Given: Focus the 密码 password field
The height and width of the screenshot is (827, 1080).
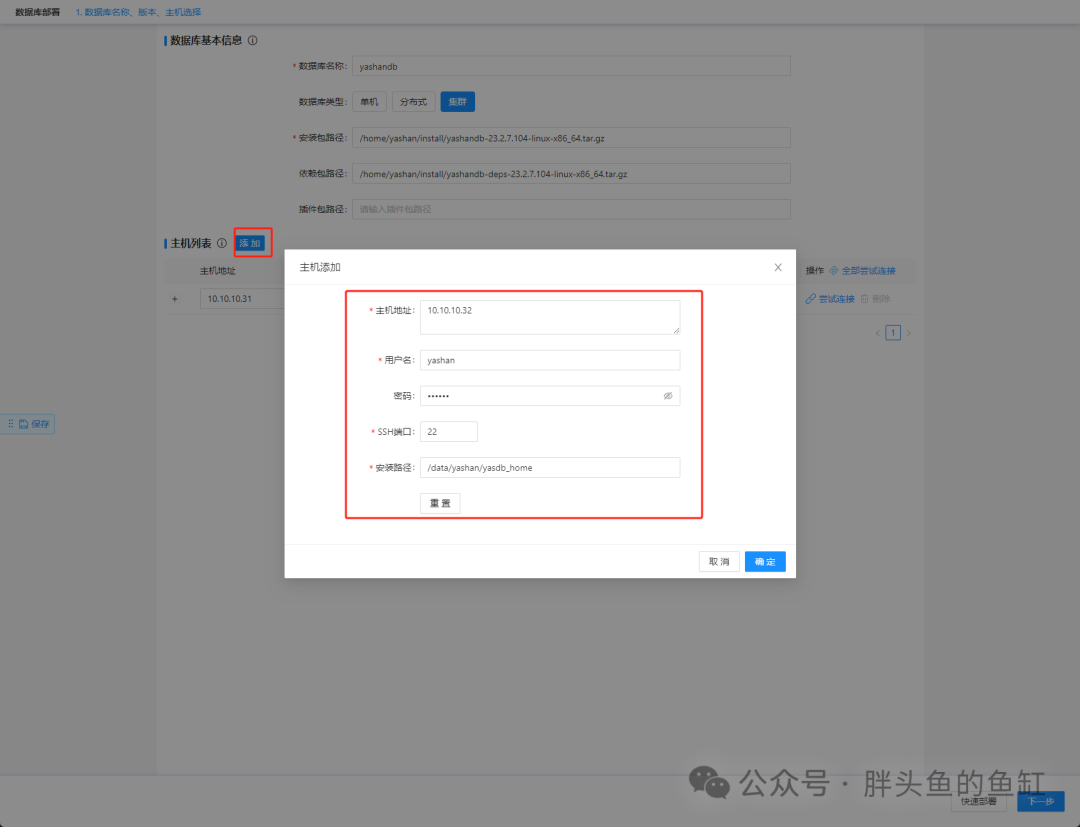Looking at the screenshot, I should point(550,396).
